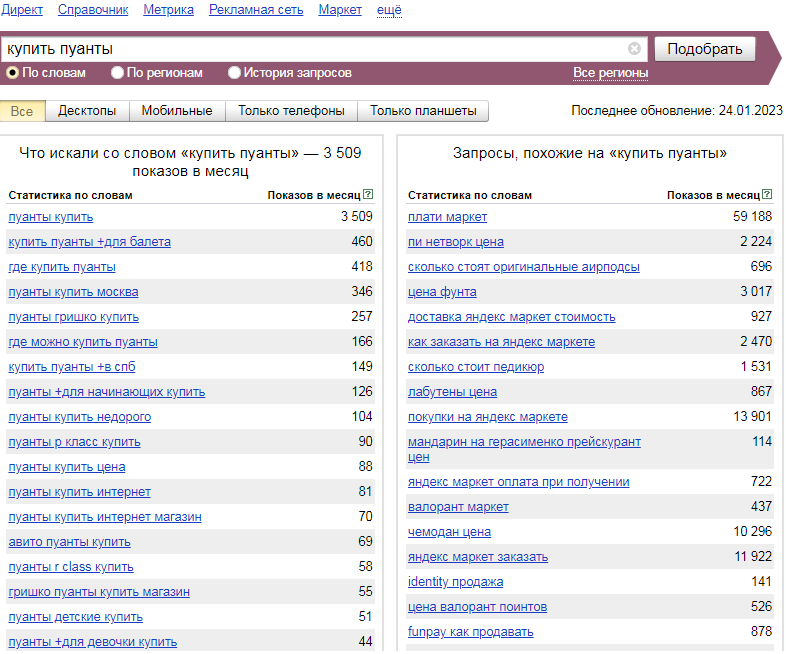Select the Только планшеты tab
Viewport: 786px width, 654px height.
point(423,111)
